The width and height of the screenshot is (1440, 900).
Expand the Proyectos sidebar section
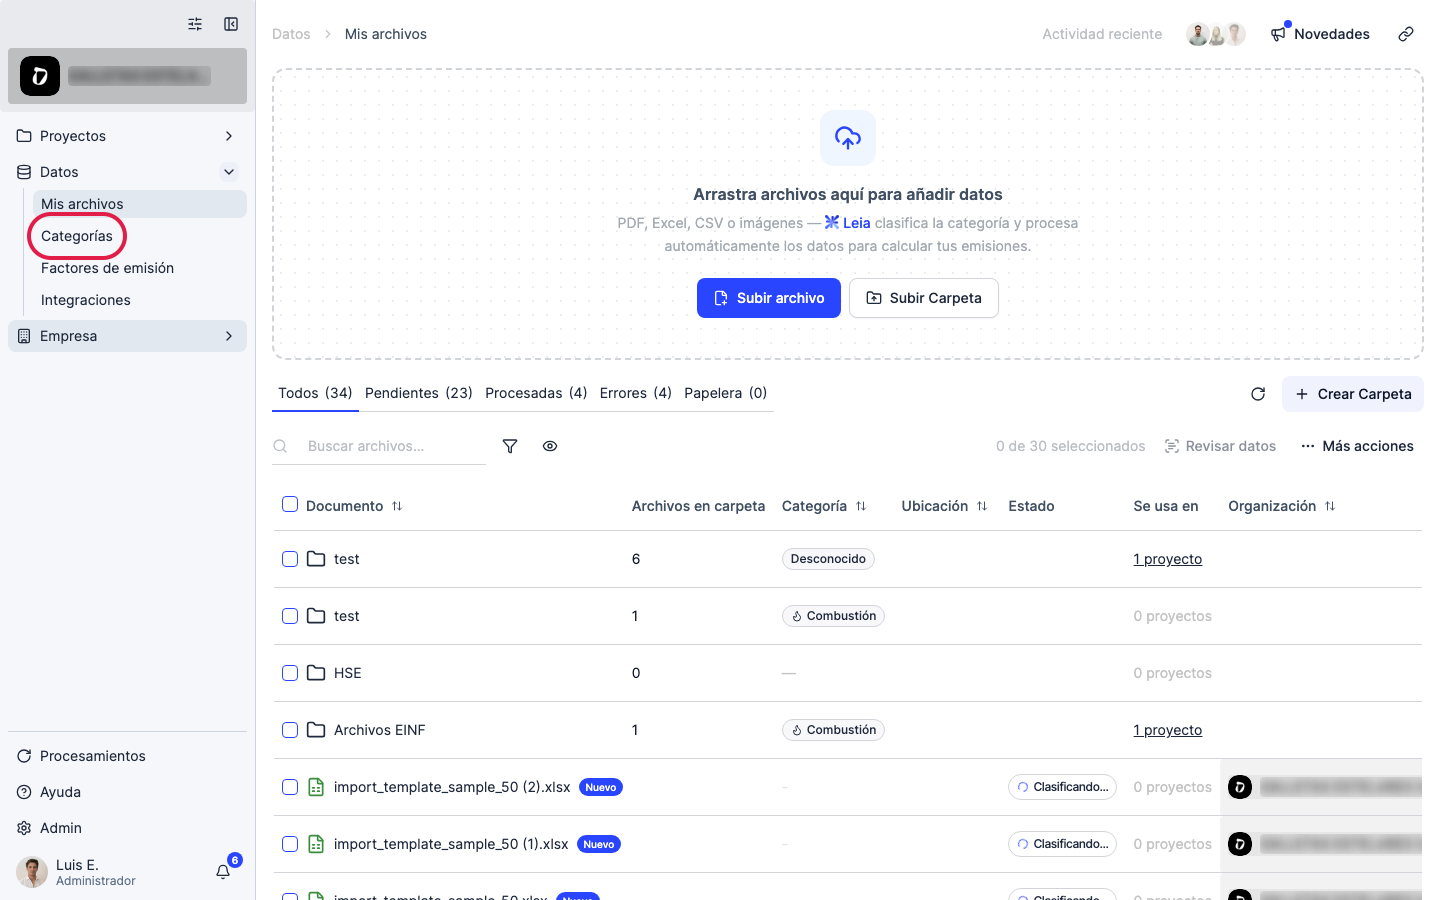128,136
